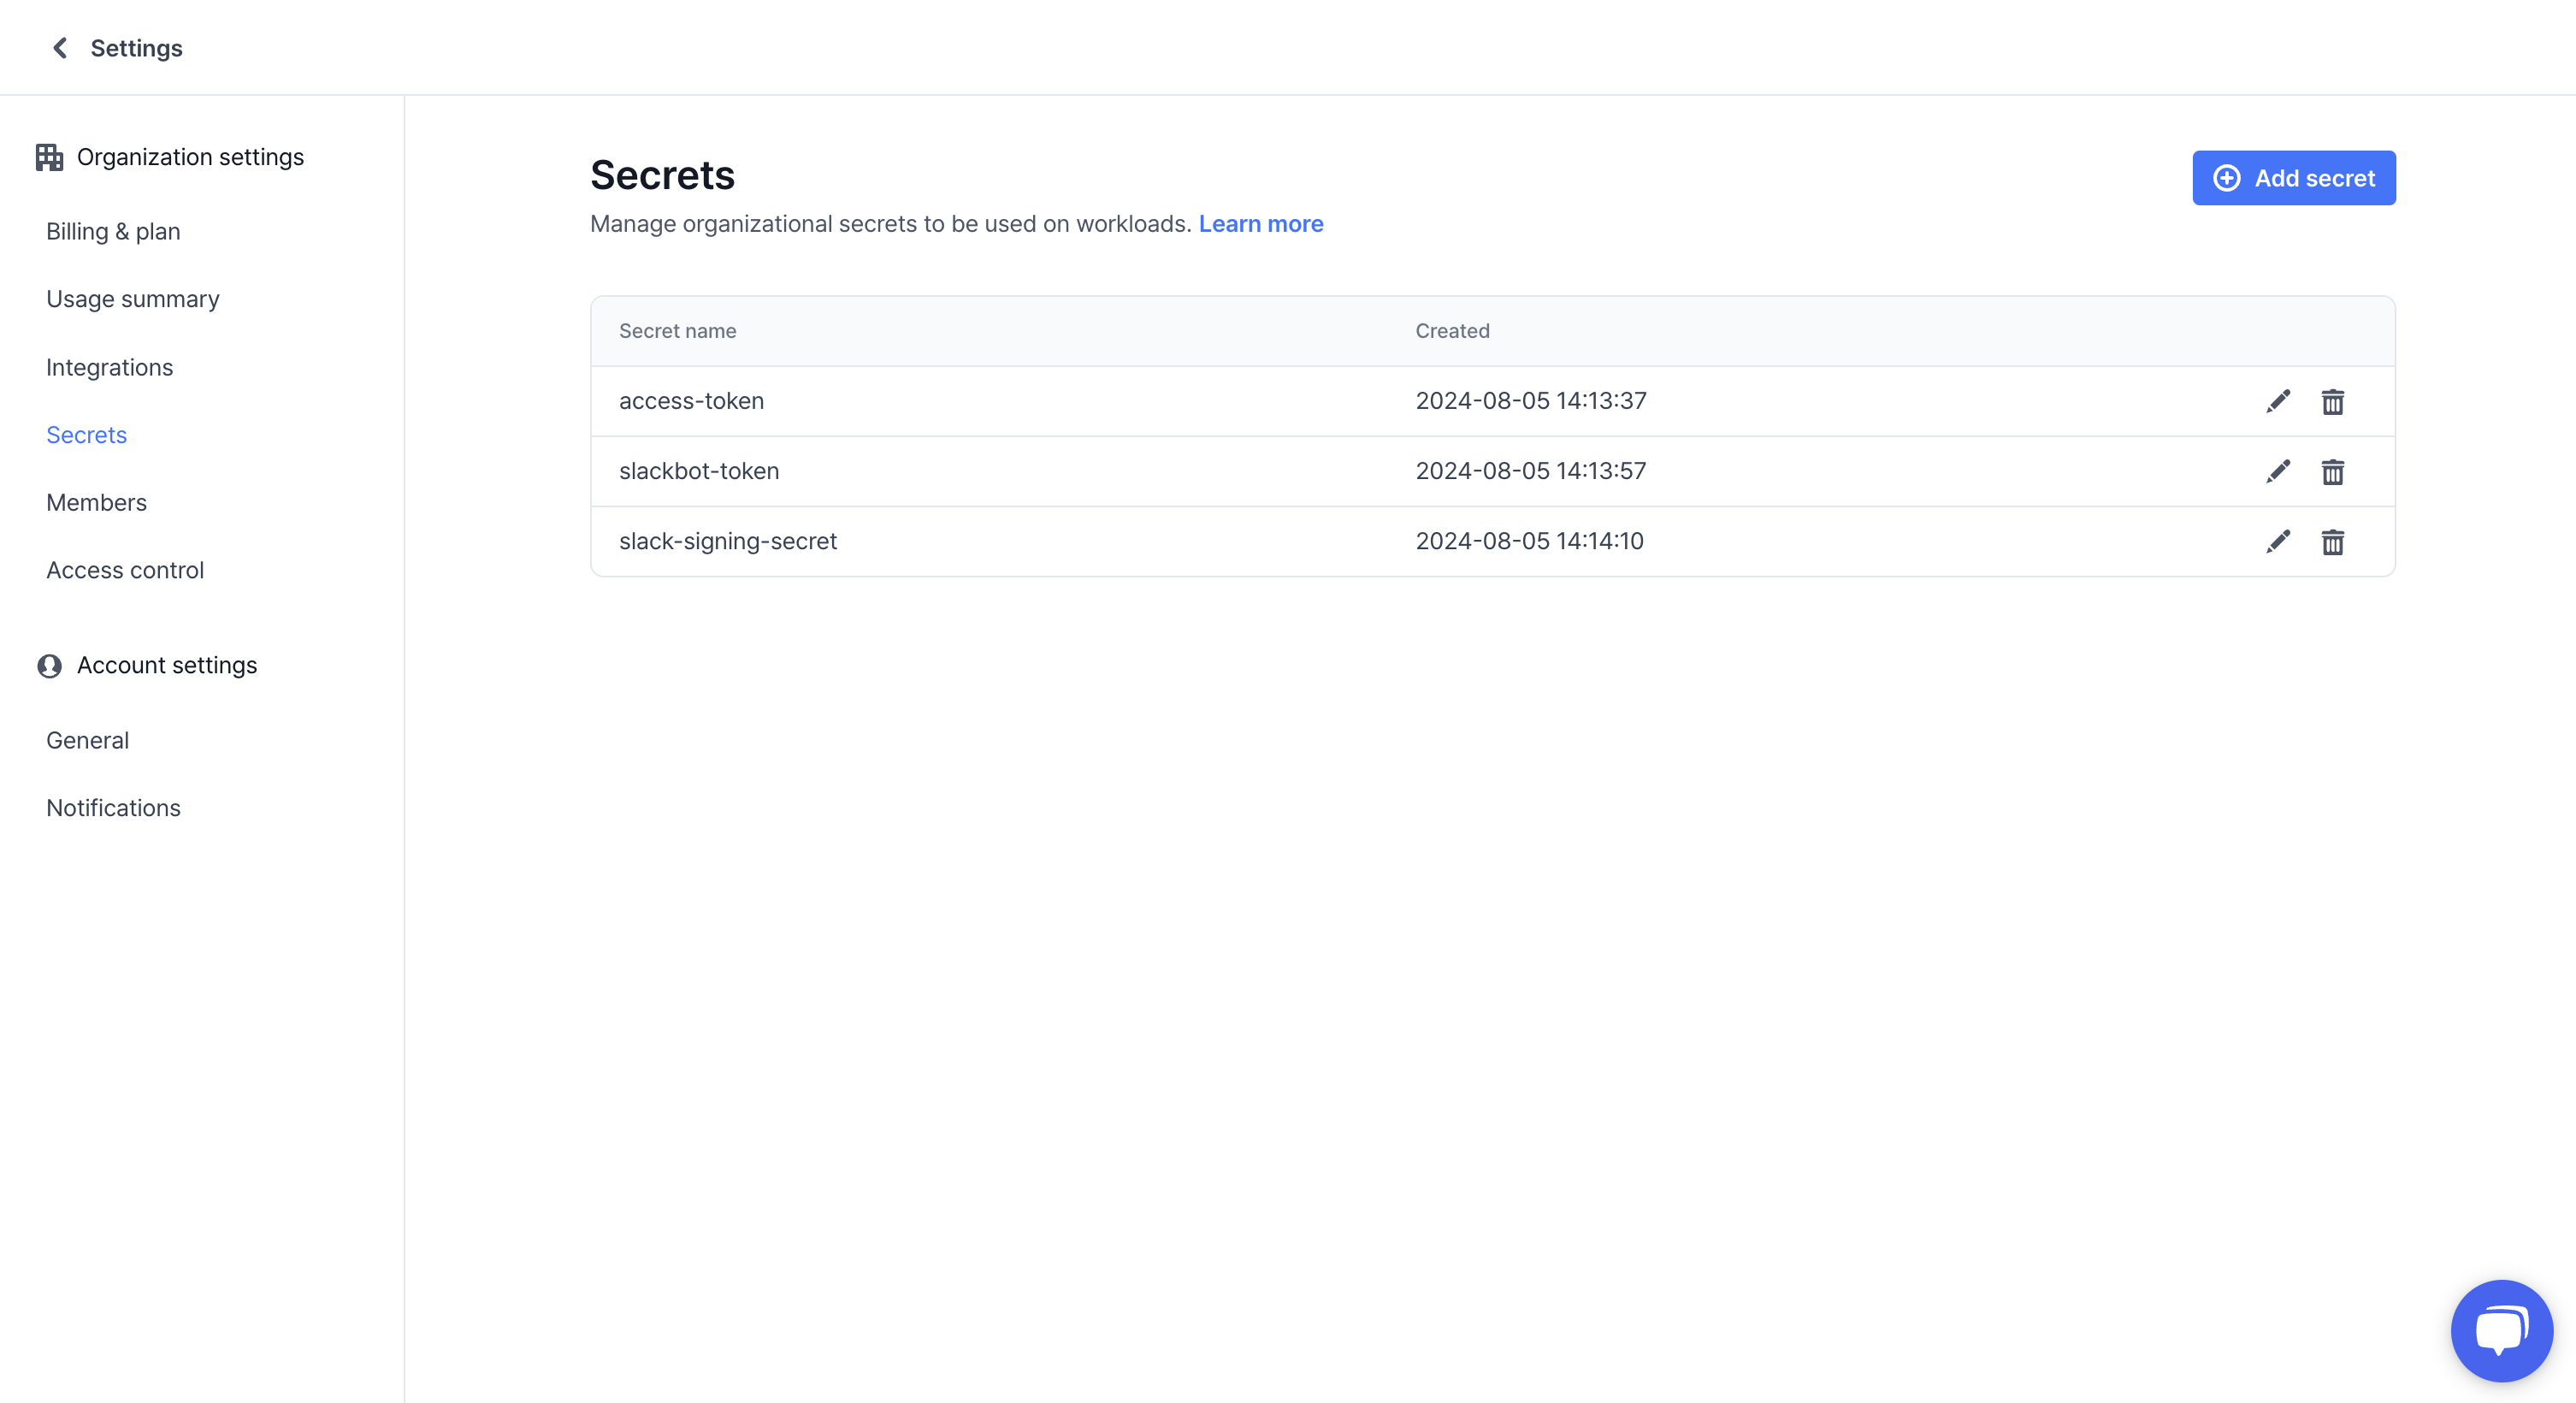Viewport: 2576px width, 1403px height.
Task: Open Notifications settings
Action: click(x=113, y=808)
